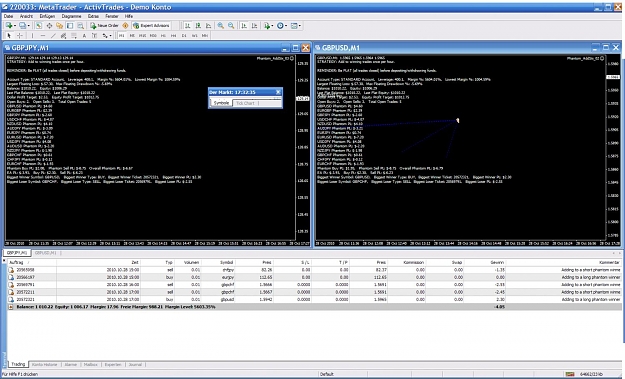Viewport: 625px width, 379px height.
Task: Click connection status bars in status bar
Action: coord(570,374)
